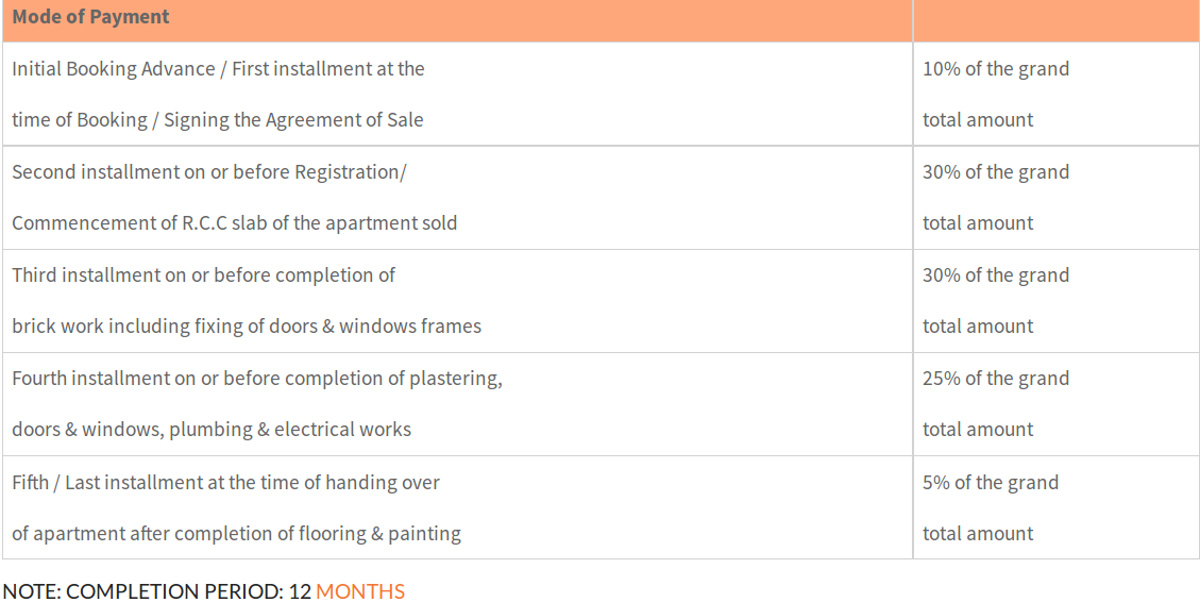Click the empty orange header cell on right
Screen dimensions: 1200x602
(1055, 18)
